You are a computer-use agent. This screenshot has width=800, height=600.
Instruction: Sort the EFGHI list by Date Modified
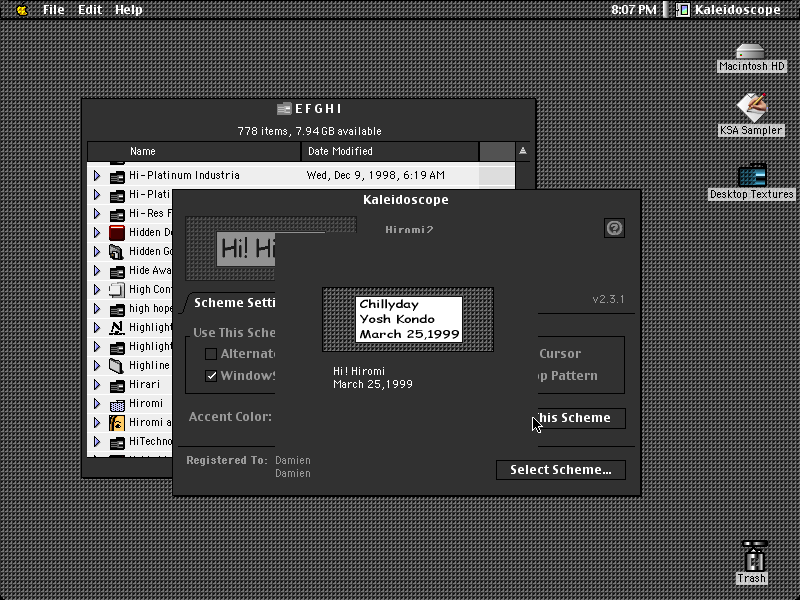[x=390, y=152]
